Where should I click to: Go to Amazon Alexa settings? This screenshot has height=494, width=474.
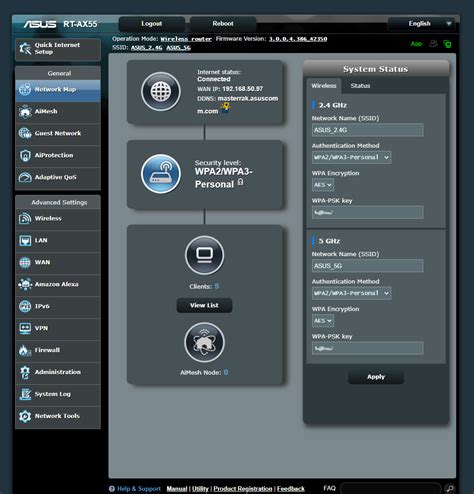point(58,284)
